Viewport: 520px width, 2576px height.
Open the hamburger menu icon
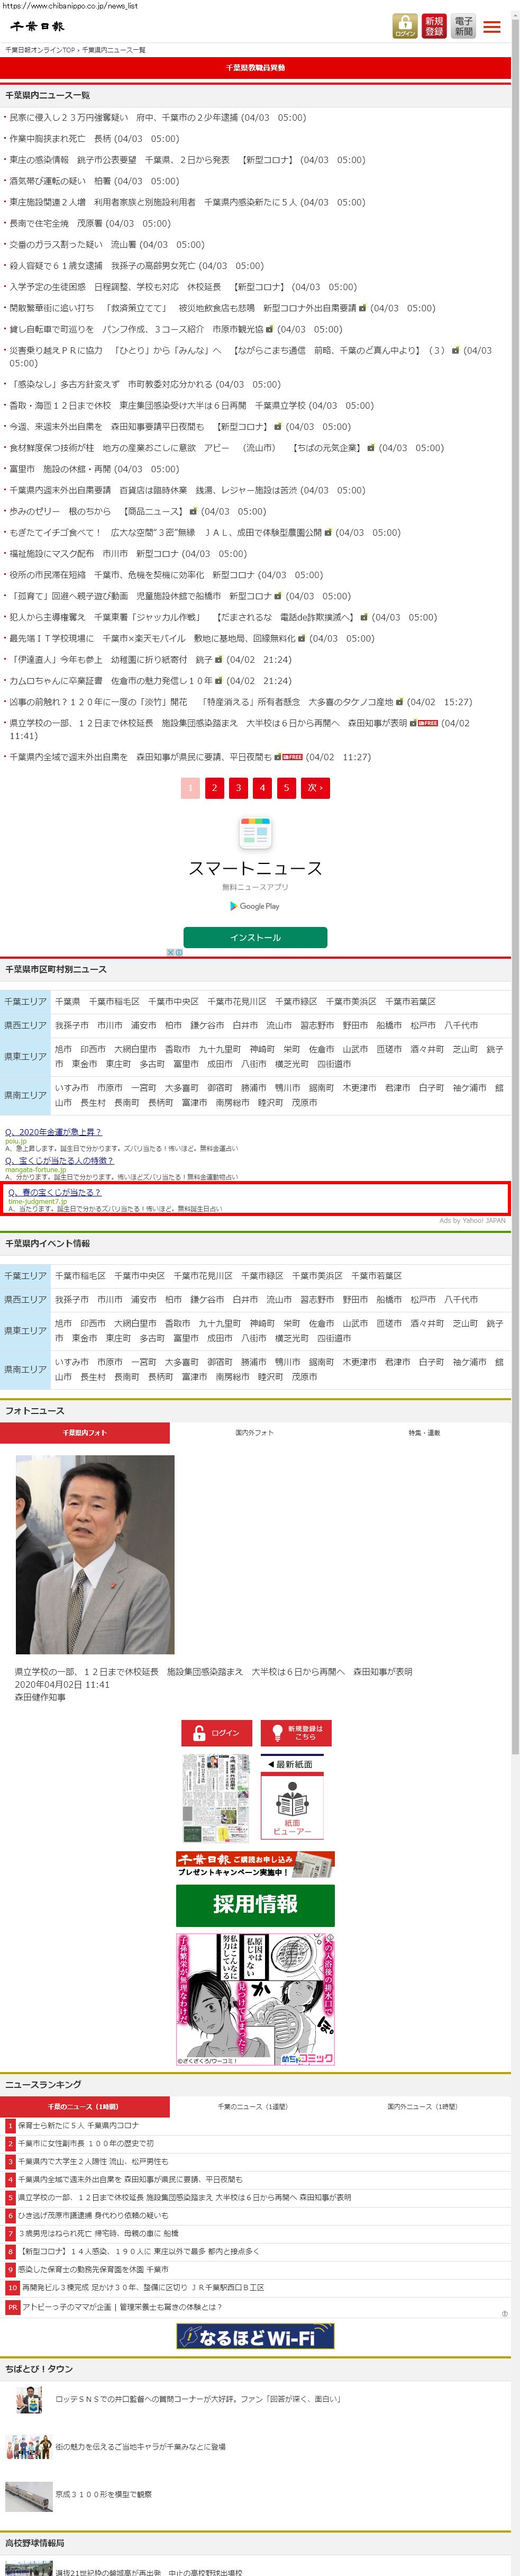(492, 27)
